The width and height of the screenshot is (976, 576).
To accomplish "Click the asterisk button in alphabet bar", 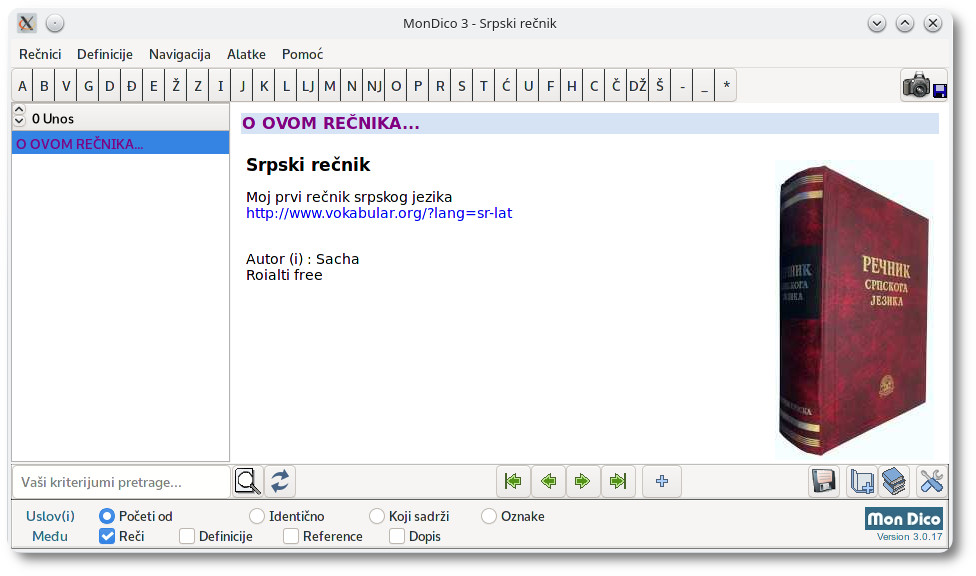I will [x=726, y=85].
